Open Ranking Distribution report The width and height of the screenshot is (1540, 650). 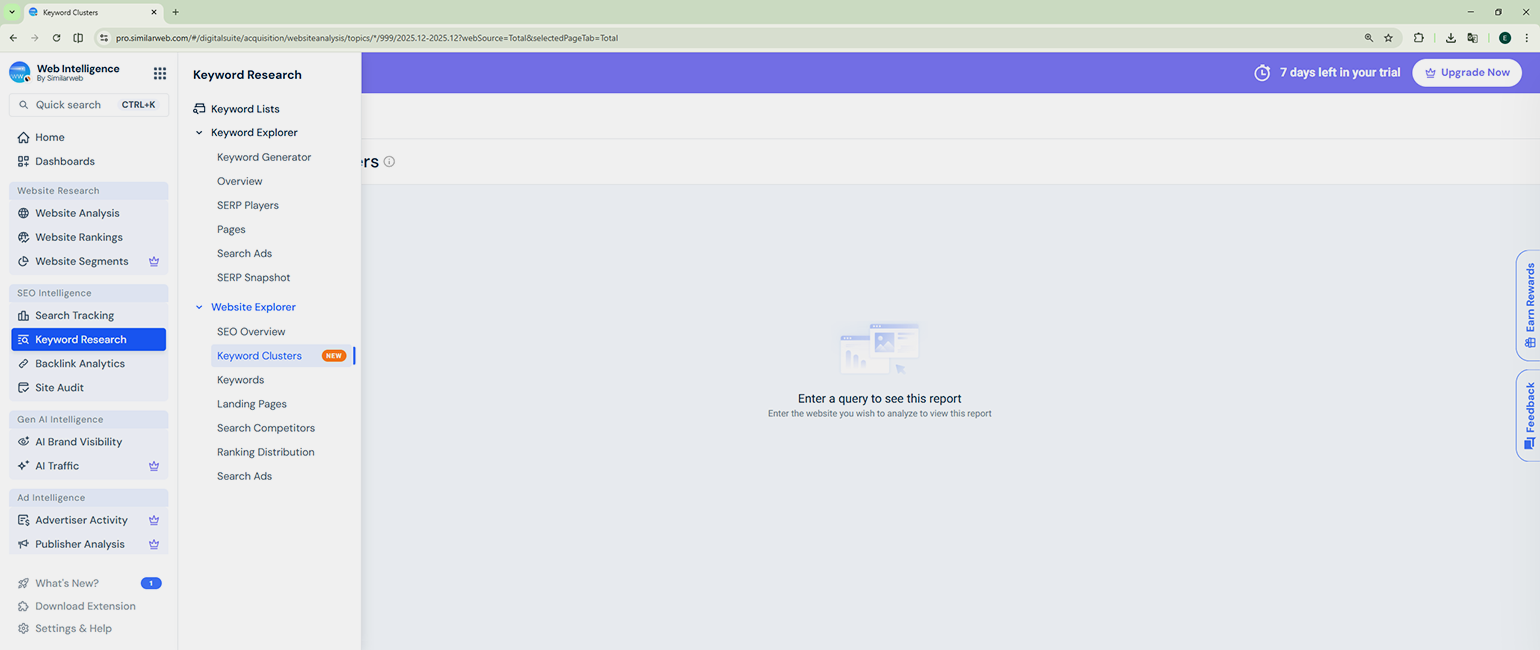[x=265, y=452]
